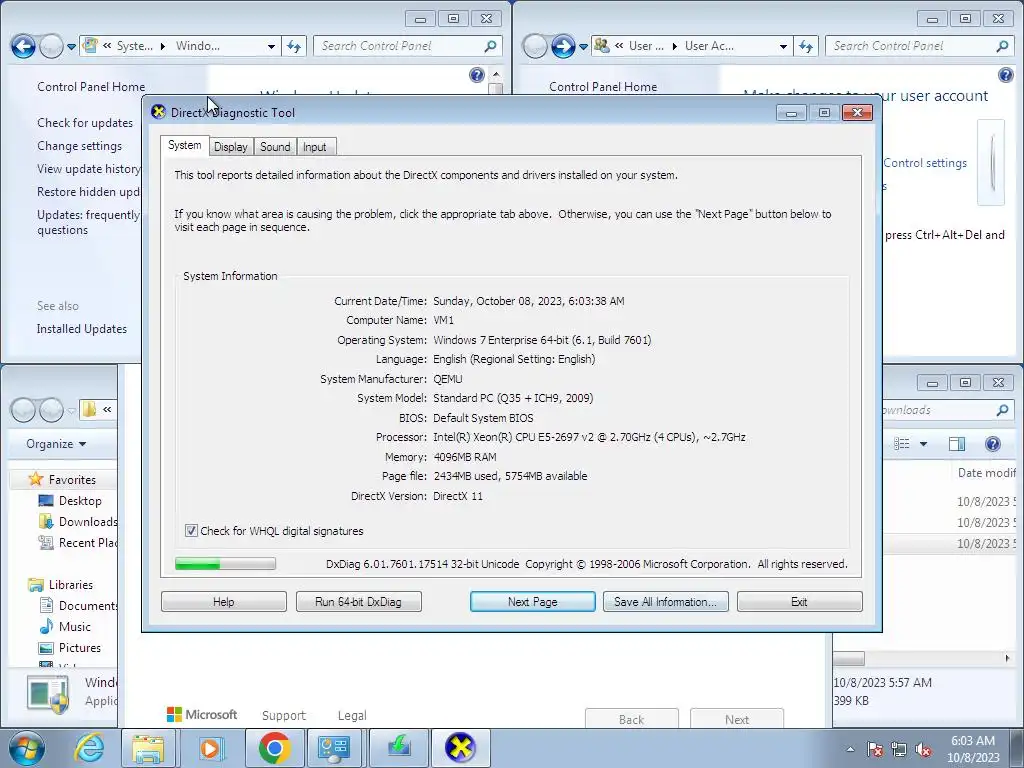
Task: Expand address bar dropdown in User Accounts window
Action: (x=783, y=46)
